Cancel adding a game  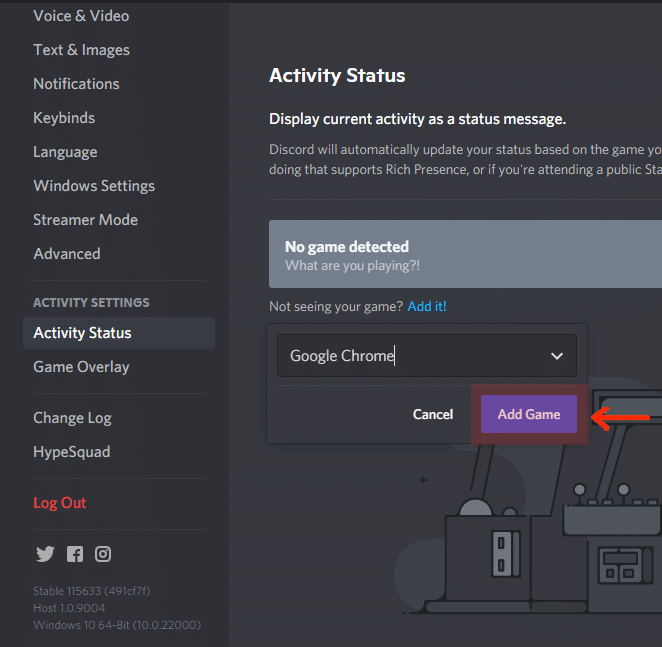point(433,414)
